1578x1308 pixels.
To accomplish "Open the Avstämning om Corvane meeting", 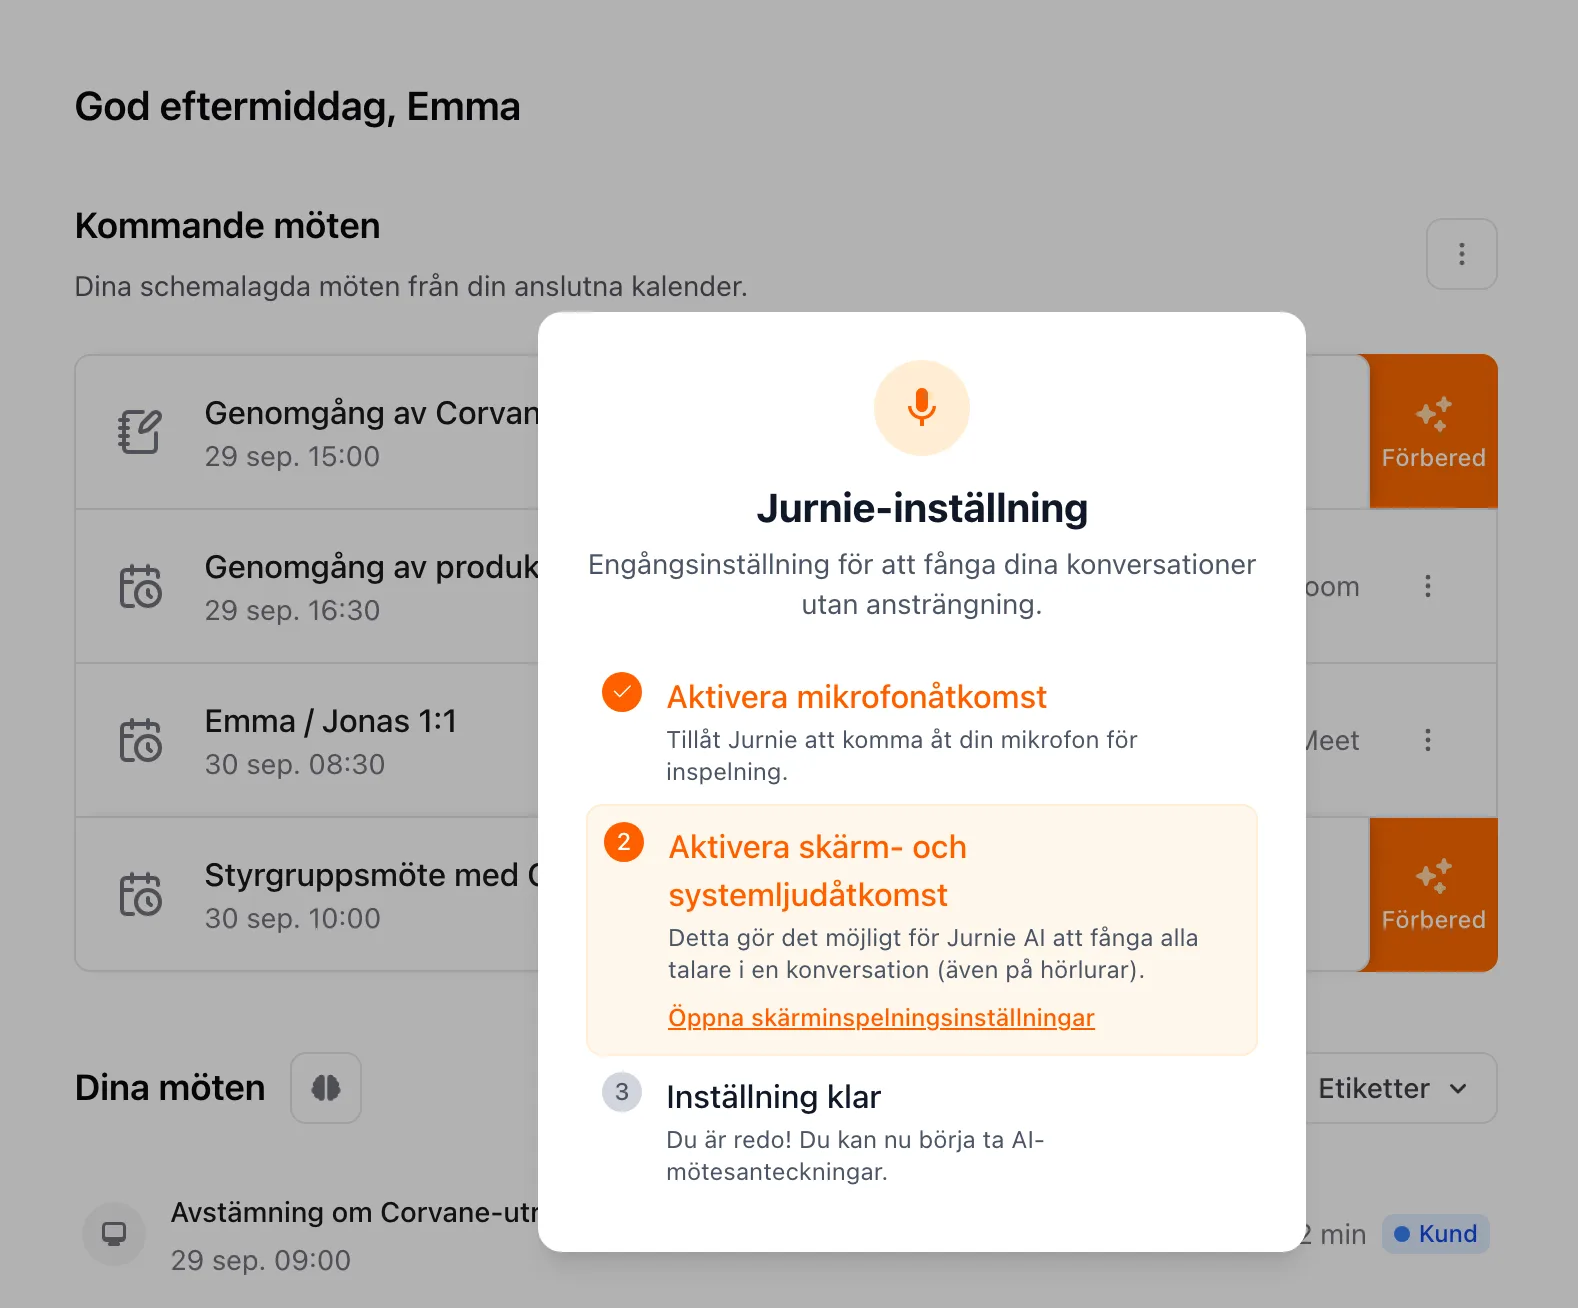I will pyautogui.click(x=355, y=1212).
